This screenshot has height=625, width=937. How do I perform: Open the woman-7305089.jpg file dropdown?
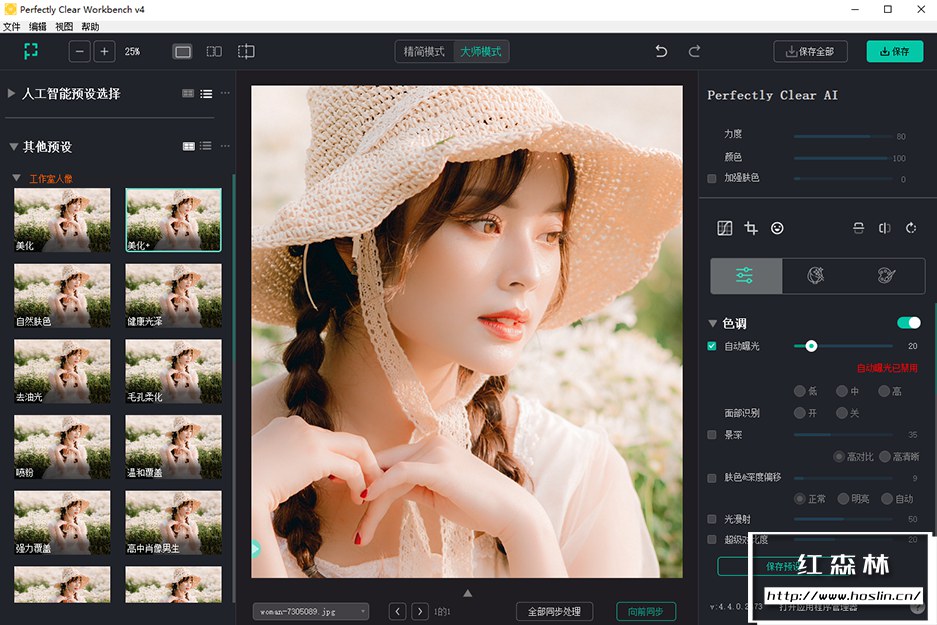tap(311, 611)
